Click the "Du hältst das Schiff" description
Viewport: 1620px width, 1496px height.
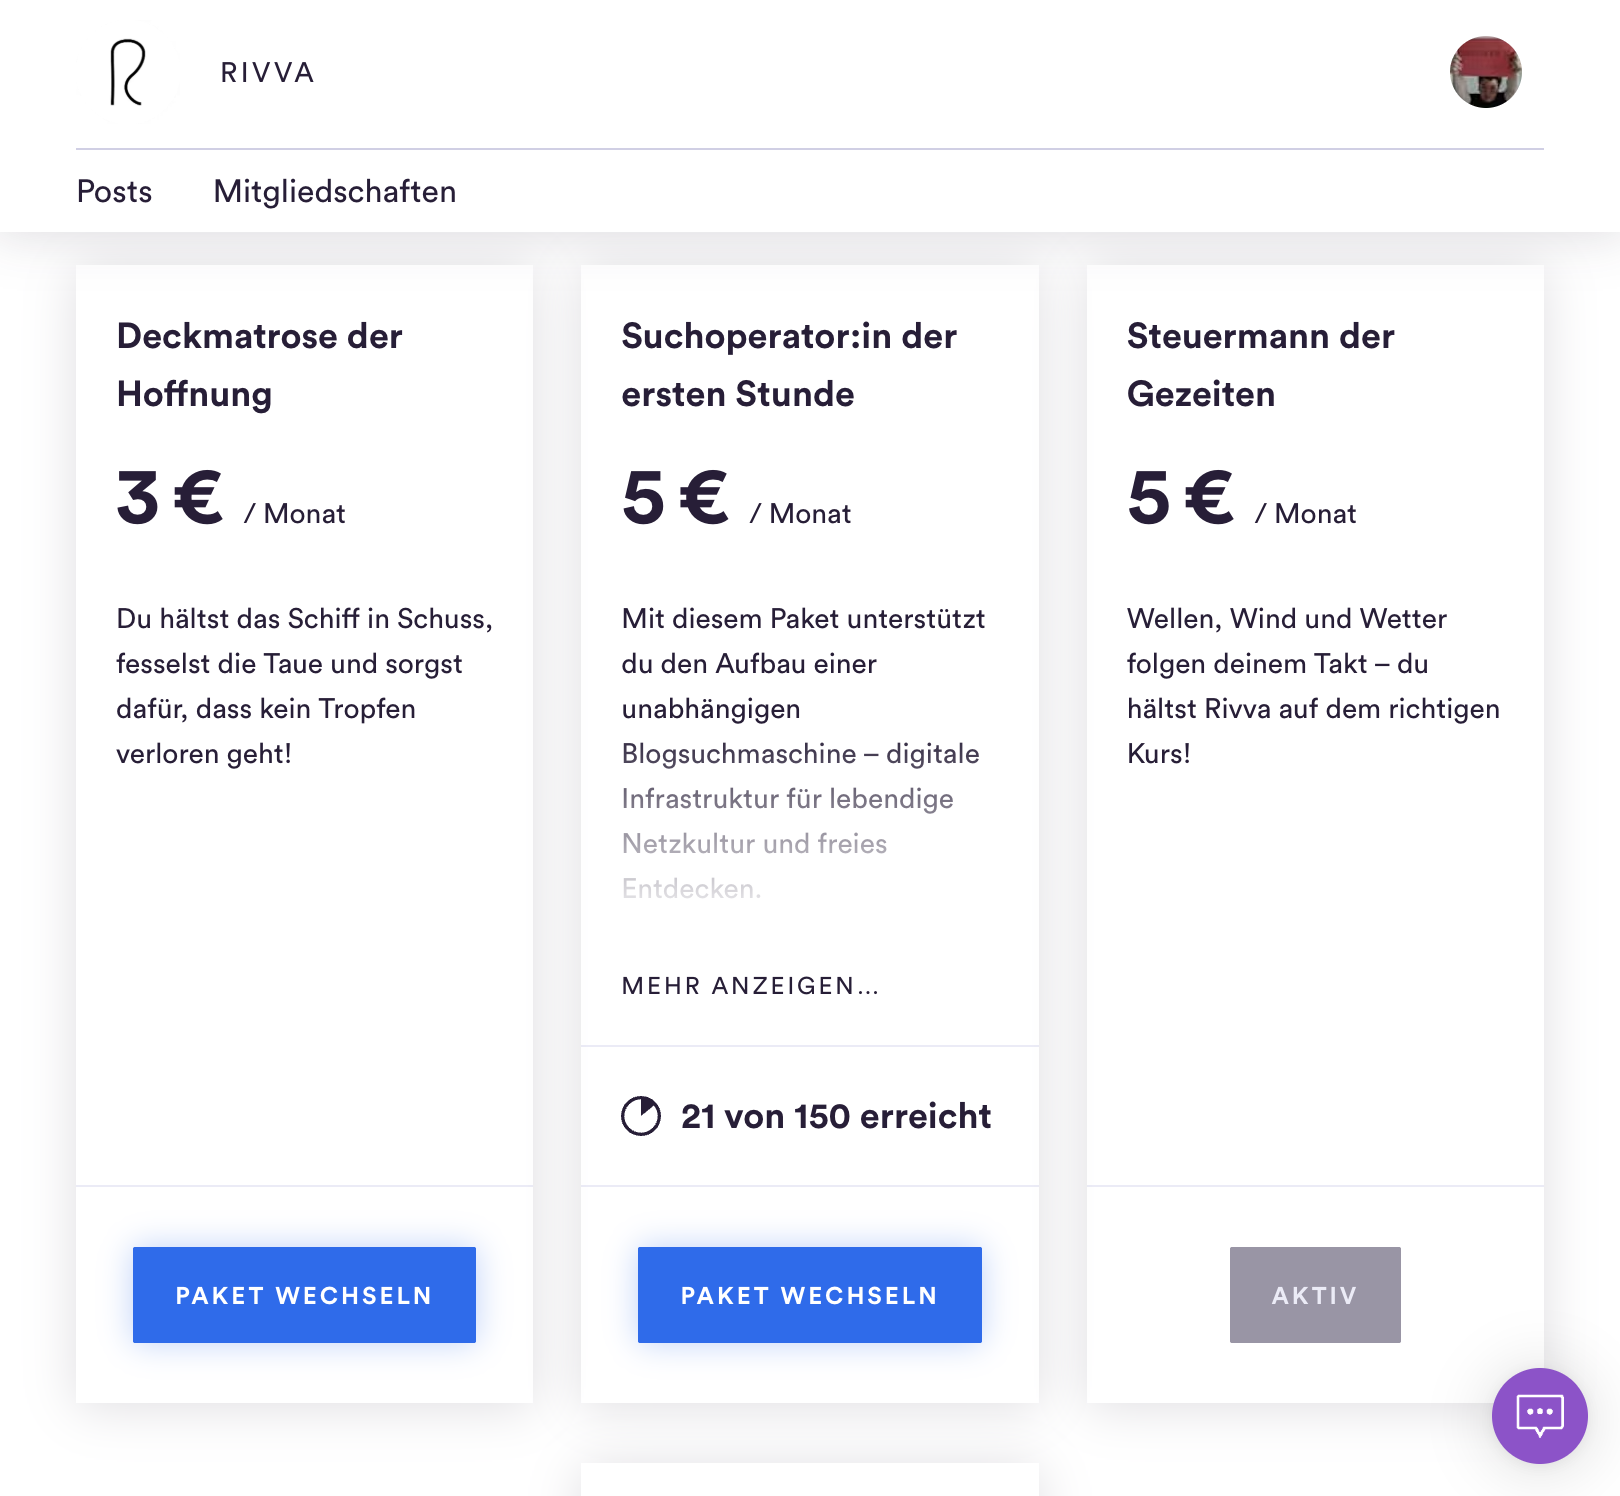(x=304, y=686)
